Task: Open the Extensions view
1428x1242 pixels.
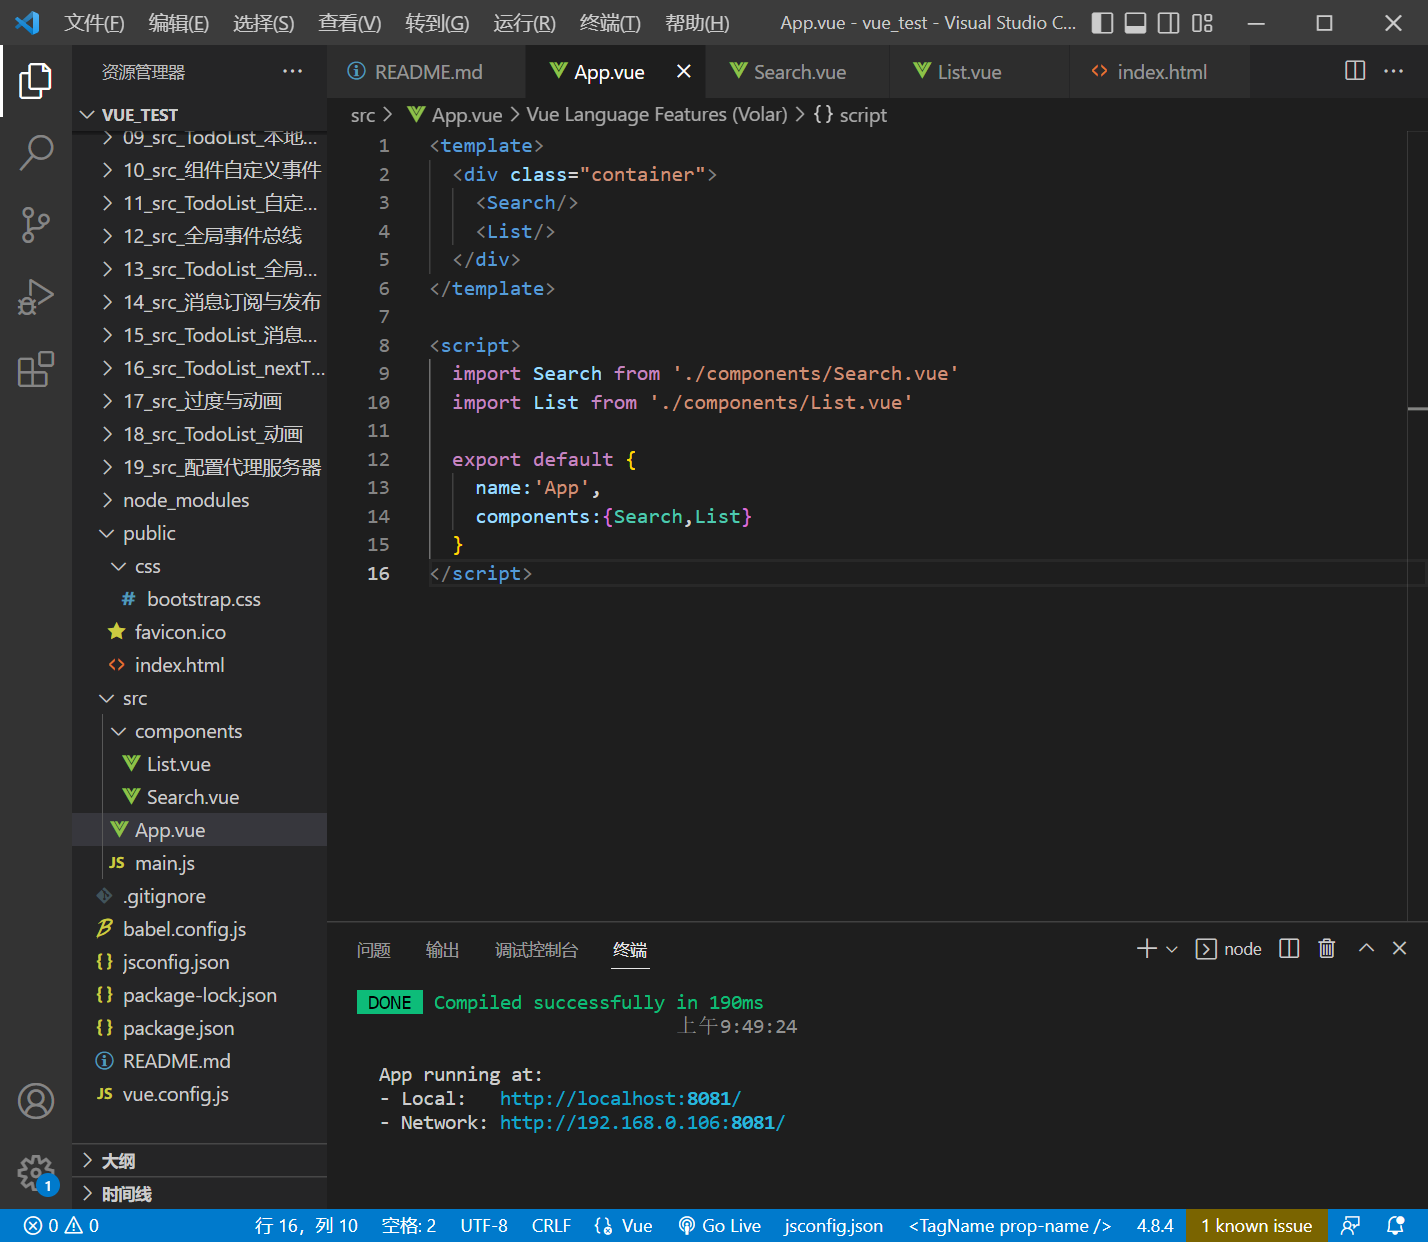Action: click(36, 369)
